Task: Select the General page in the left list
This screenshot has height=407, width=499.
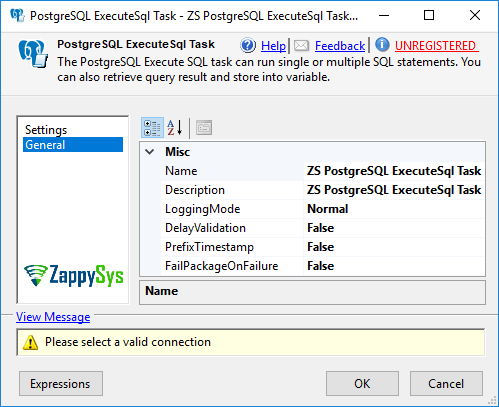Action: (73, 145)
